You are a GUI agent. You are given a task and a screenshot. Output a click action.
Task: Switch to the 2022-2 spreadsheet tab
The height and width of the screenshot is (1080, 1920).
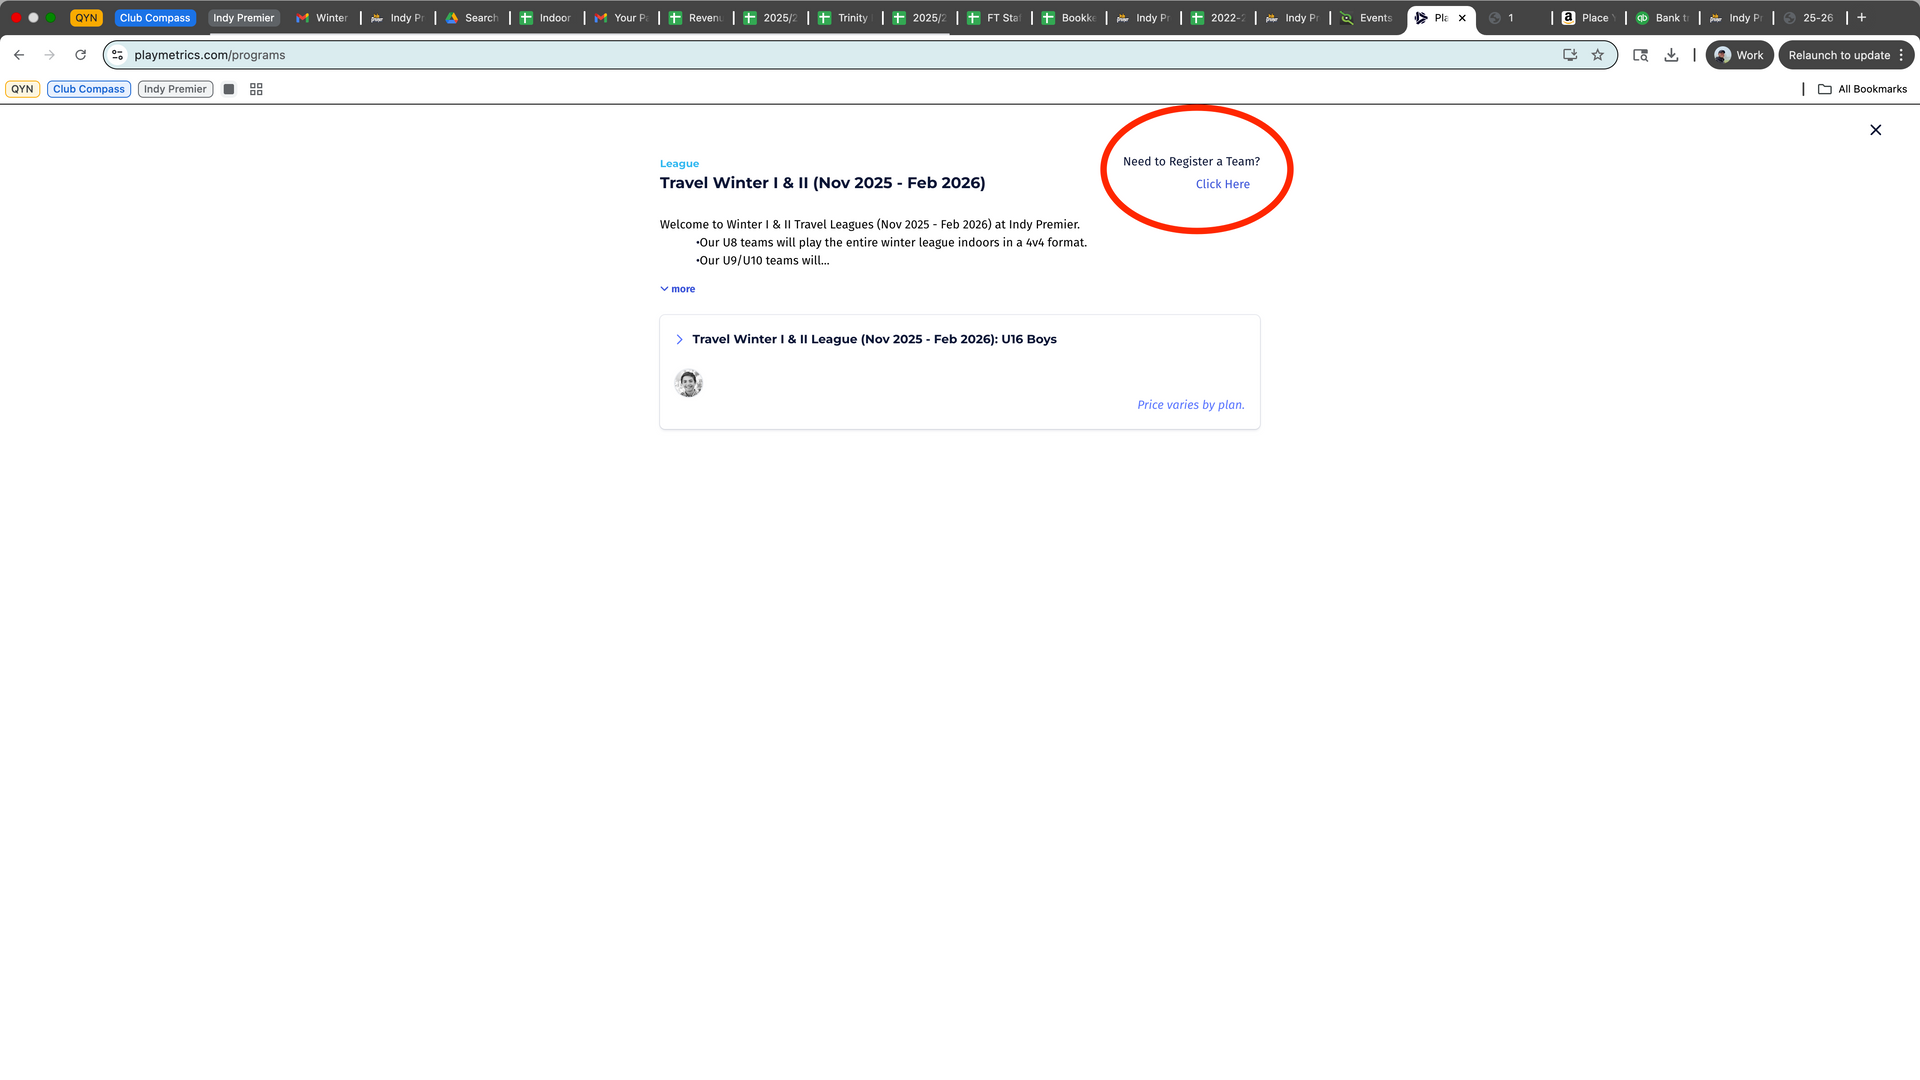(1218, 18)
